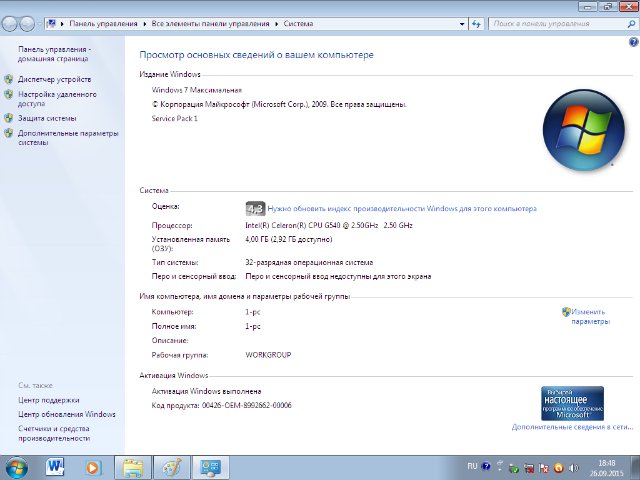Image resolution: width=640 pixels, height=480 pixels.
Task: Open Центр поддержки link
Action: [x=49, y=400]
